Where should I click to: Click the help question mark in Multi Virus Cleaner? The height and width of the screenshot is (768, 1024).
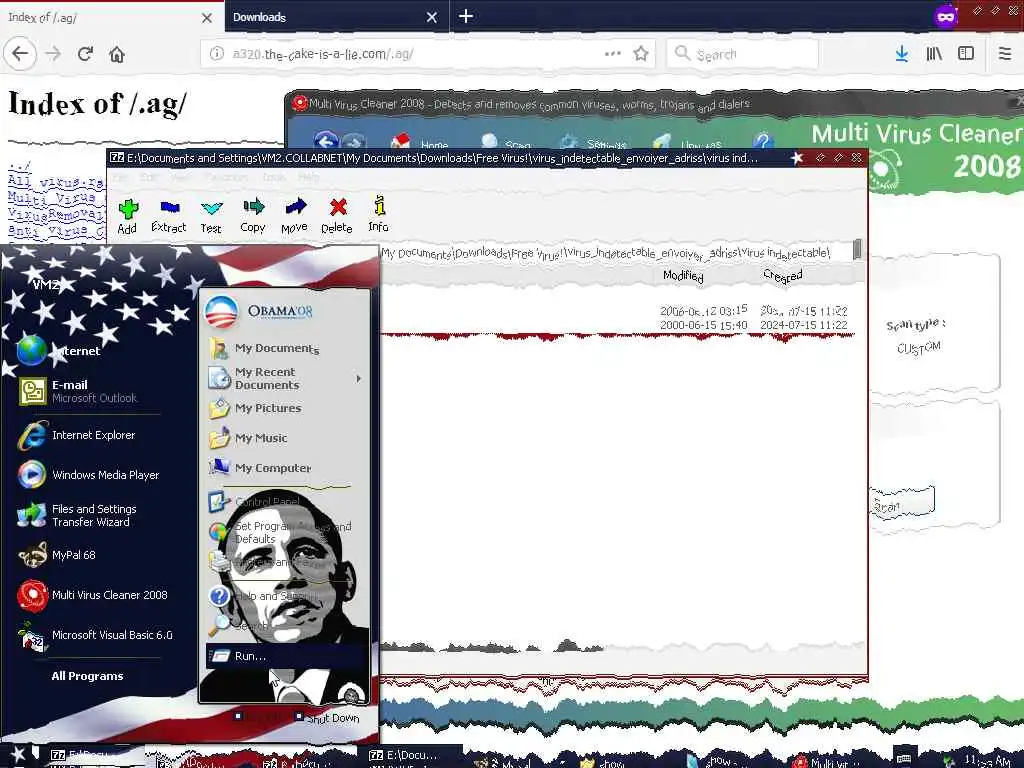pyautogui.click(x=762, y=141)
